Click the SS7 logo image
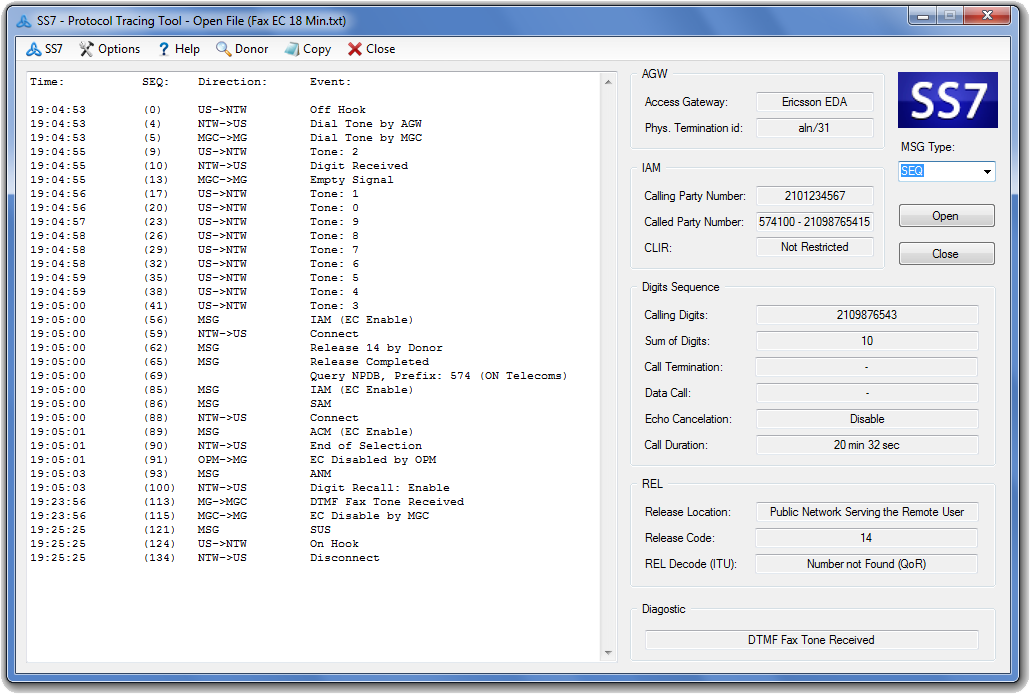The height and width of the screenshot is (694, 1030). point(947,100)
